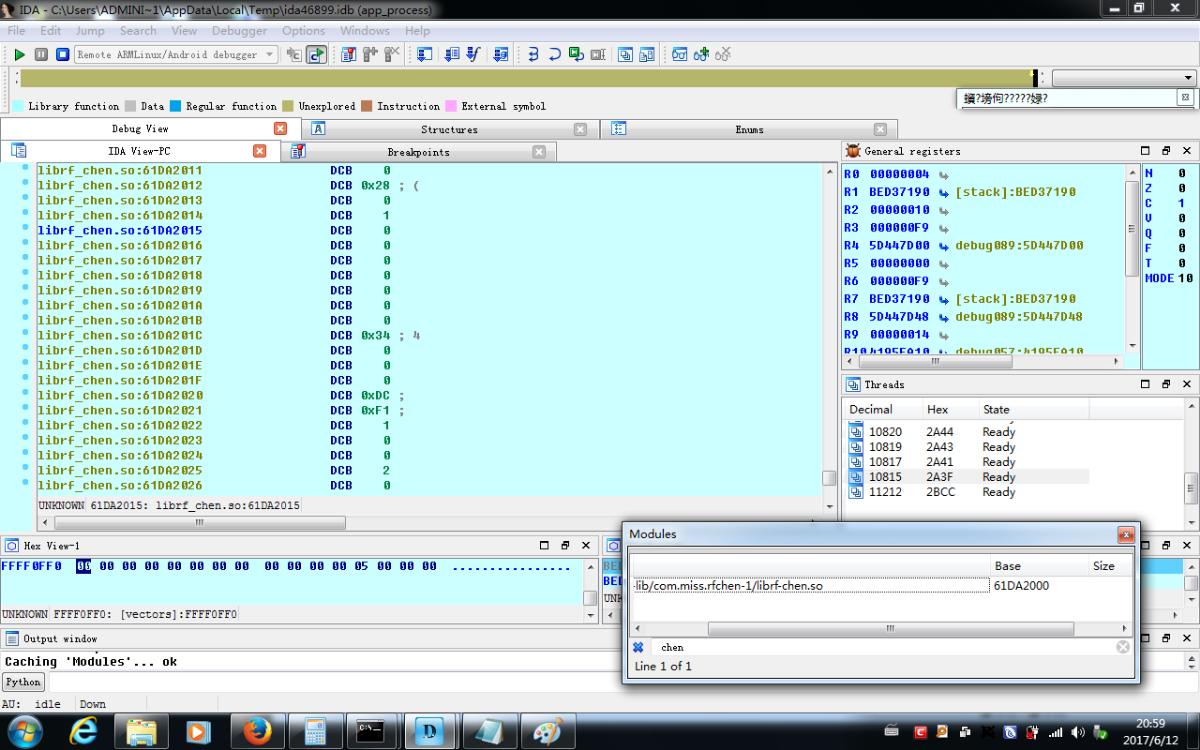The image size is (1200, 750).
Task: Click the highlighted attach-to-process toolbar icon
Action: (316, 55)
